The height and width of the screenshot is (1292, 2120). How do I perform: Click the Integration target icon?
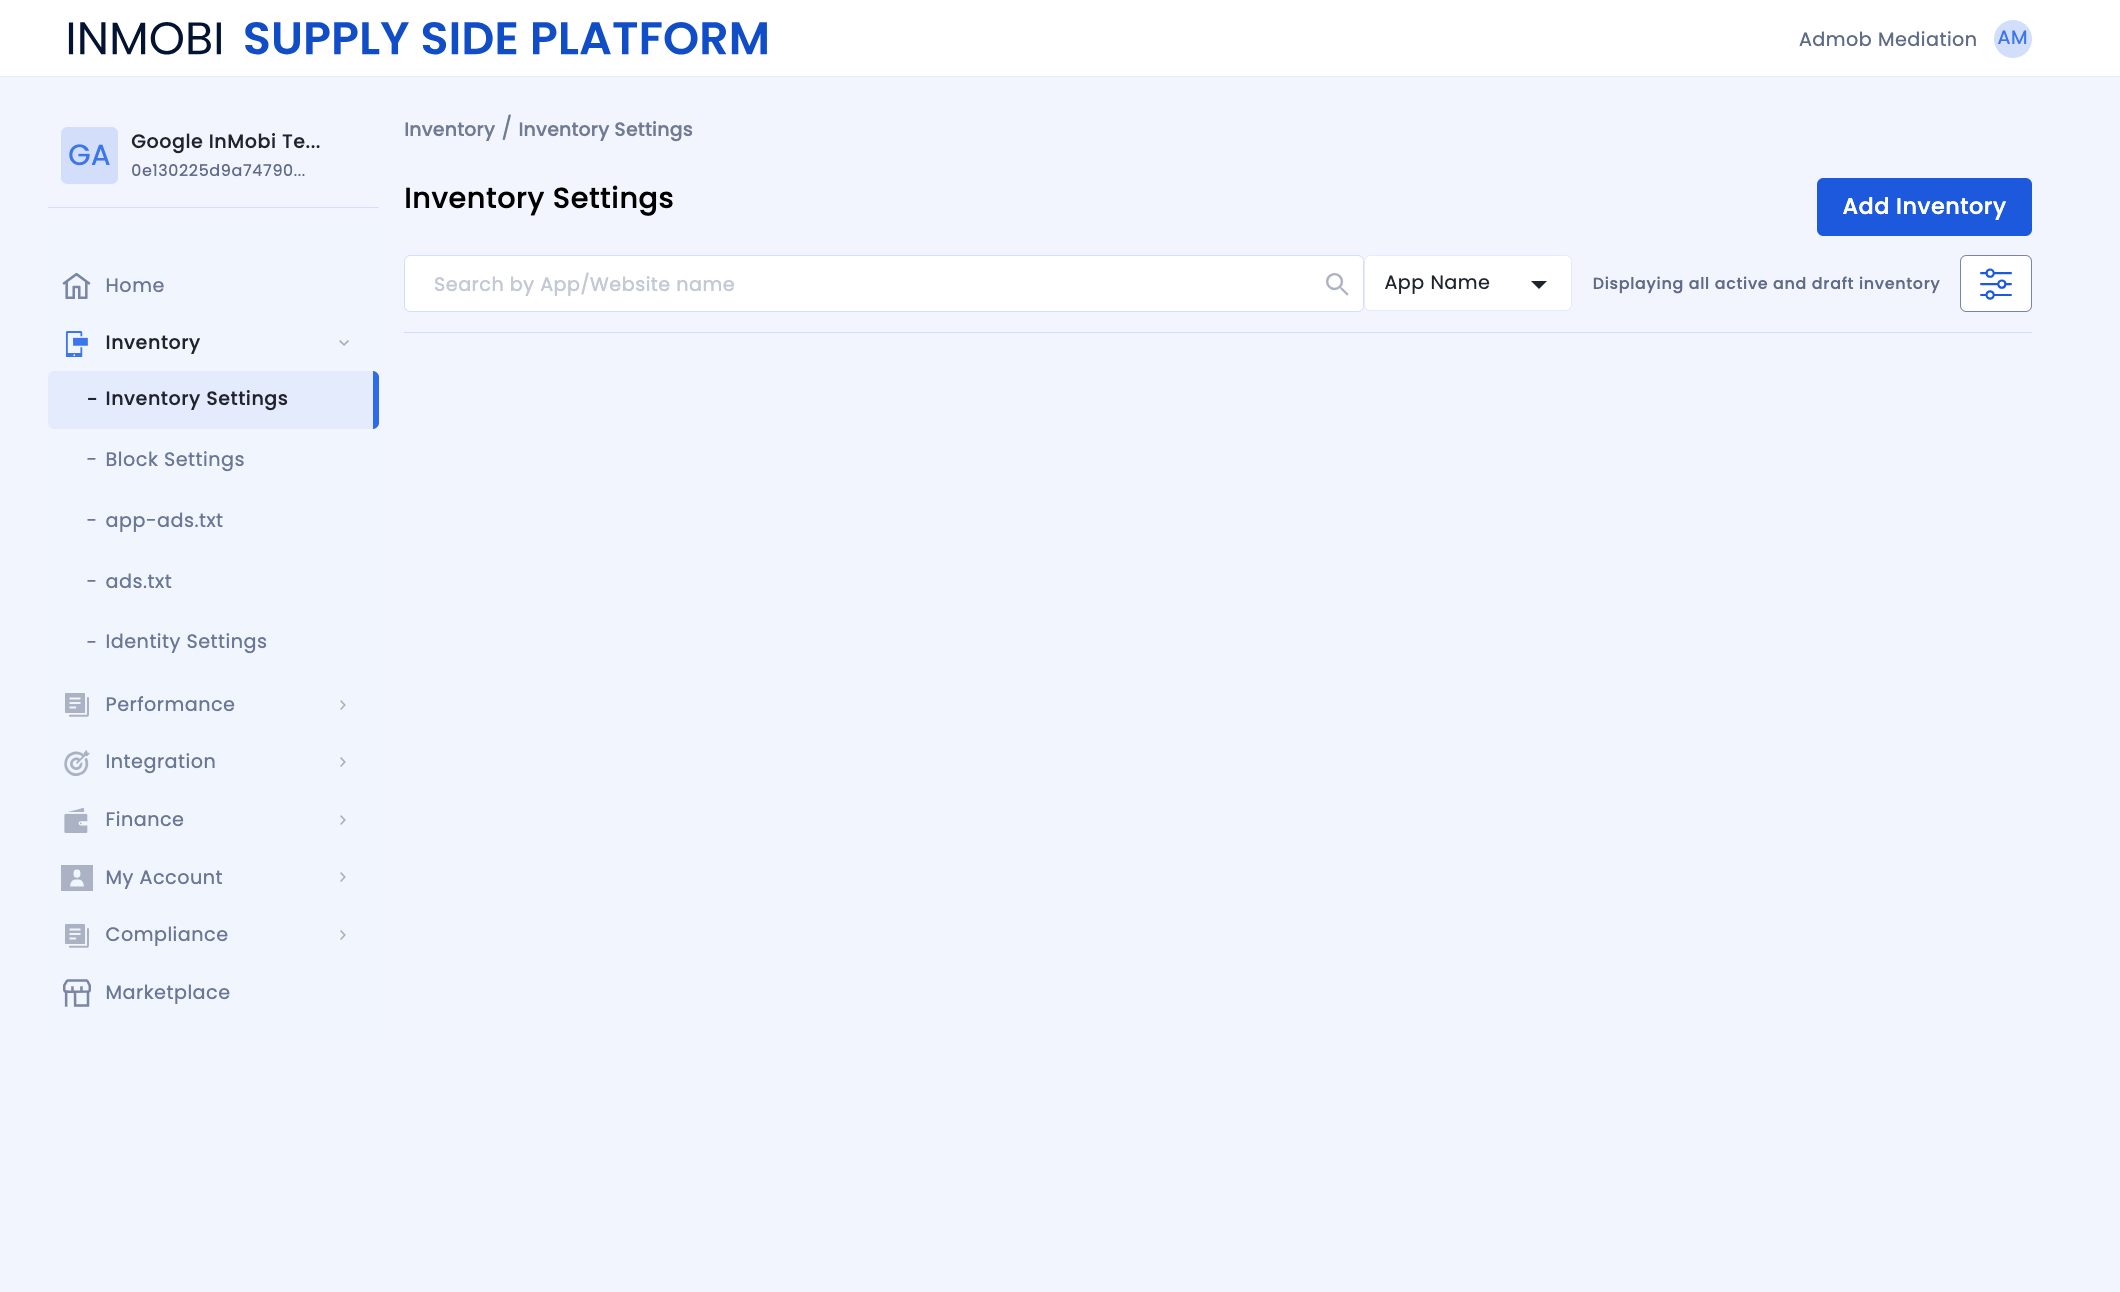pos(76,763)
